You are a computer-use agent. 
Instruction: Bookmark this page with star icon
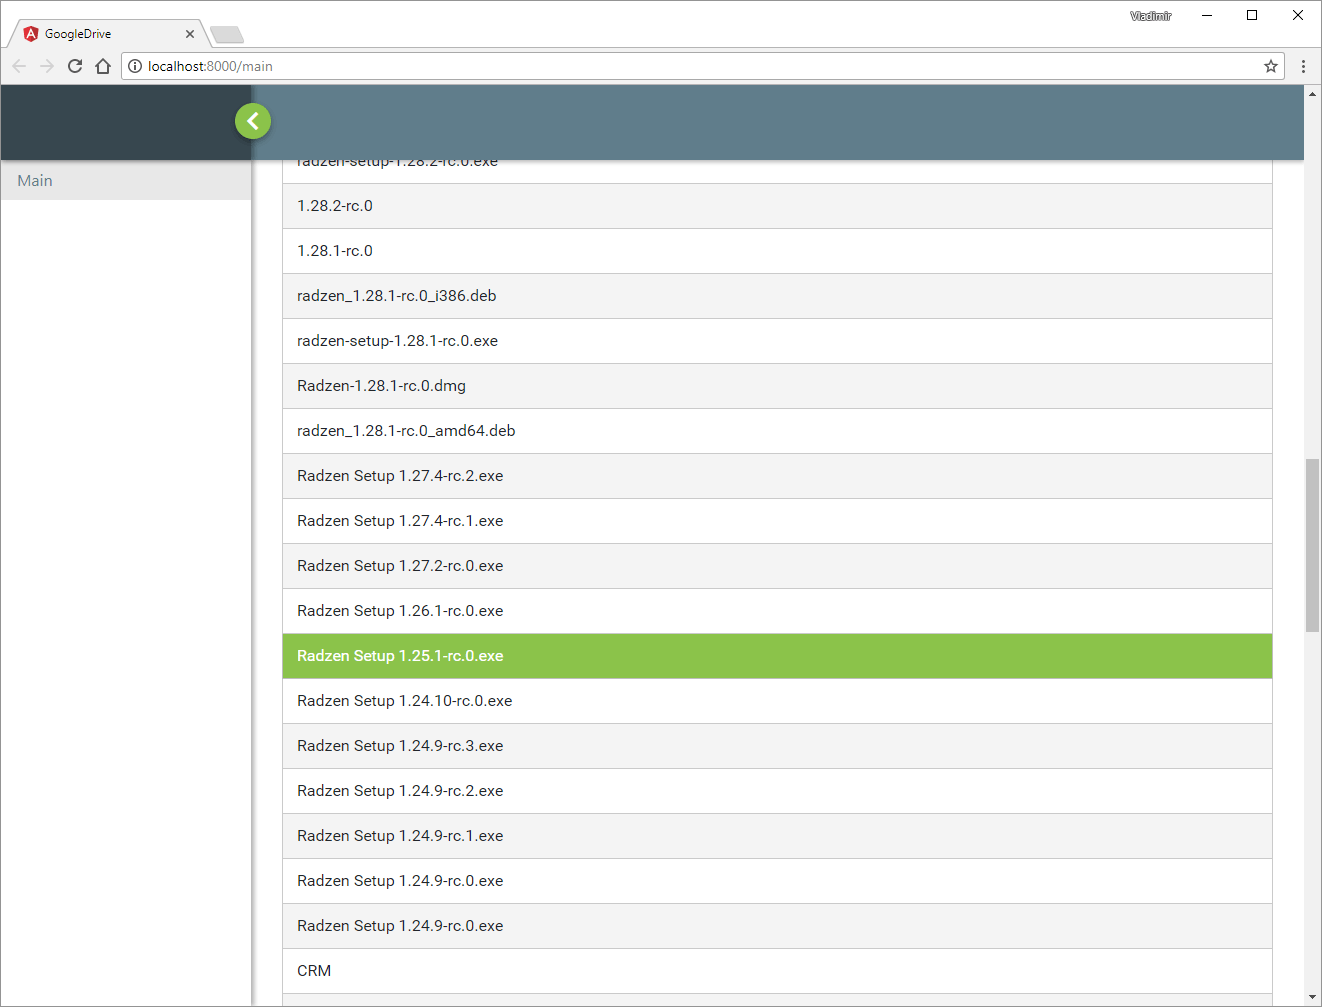(1271, 66)
